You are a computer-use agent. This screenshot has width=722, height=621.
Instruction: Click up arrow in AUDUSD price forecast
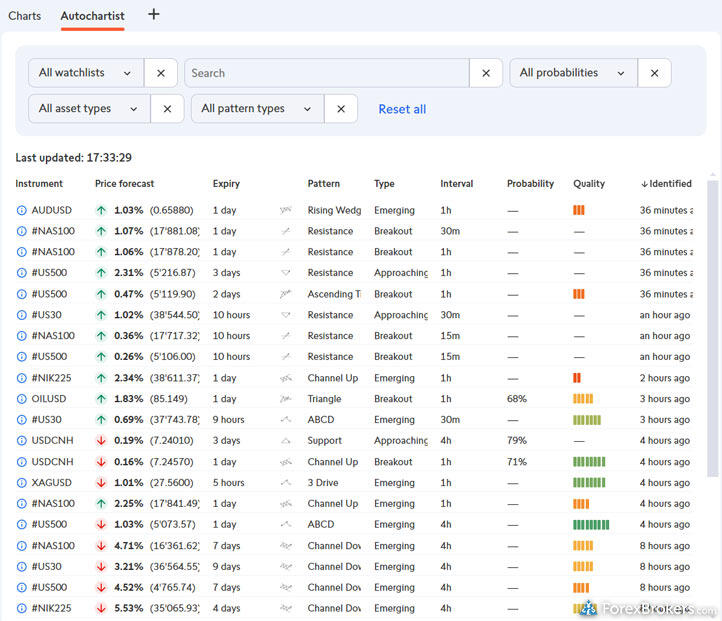coord(101,210)
